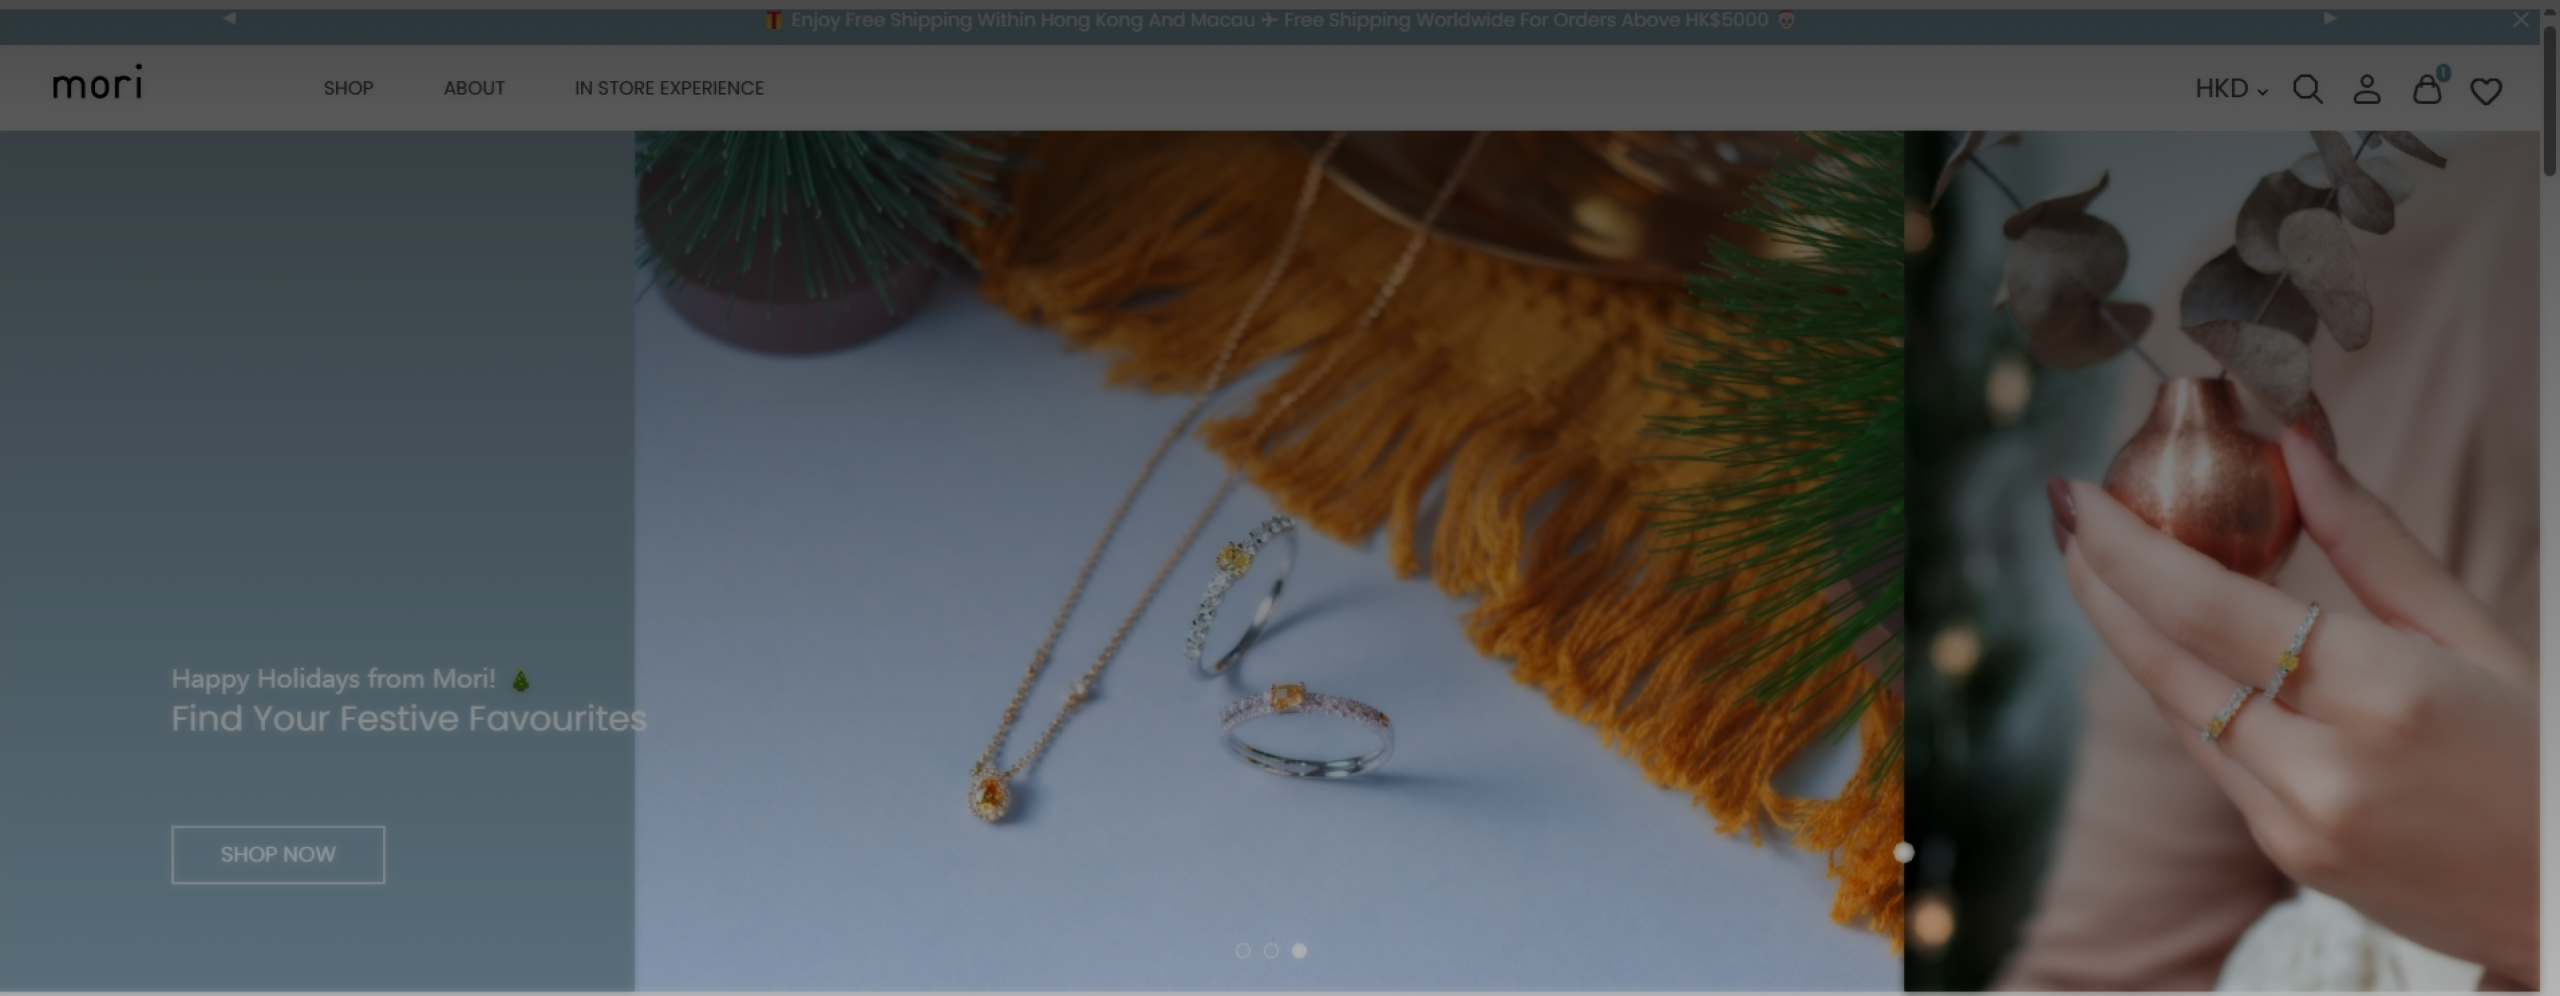
Task: Click the free shipping announcement link
Action: click(1278, 19)
